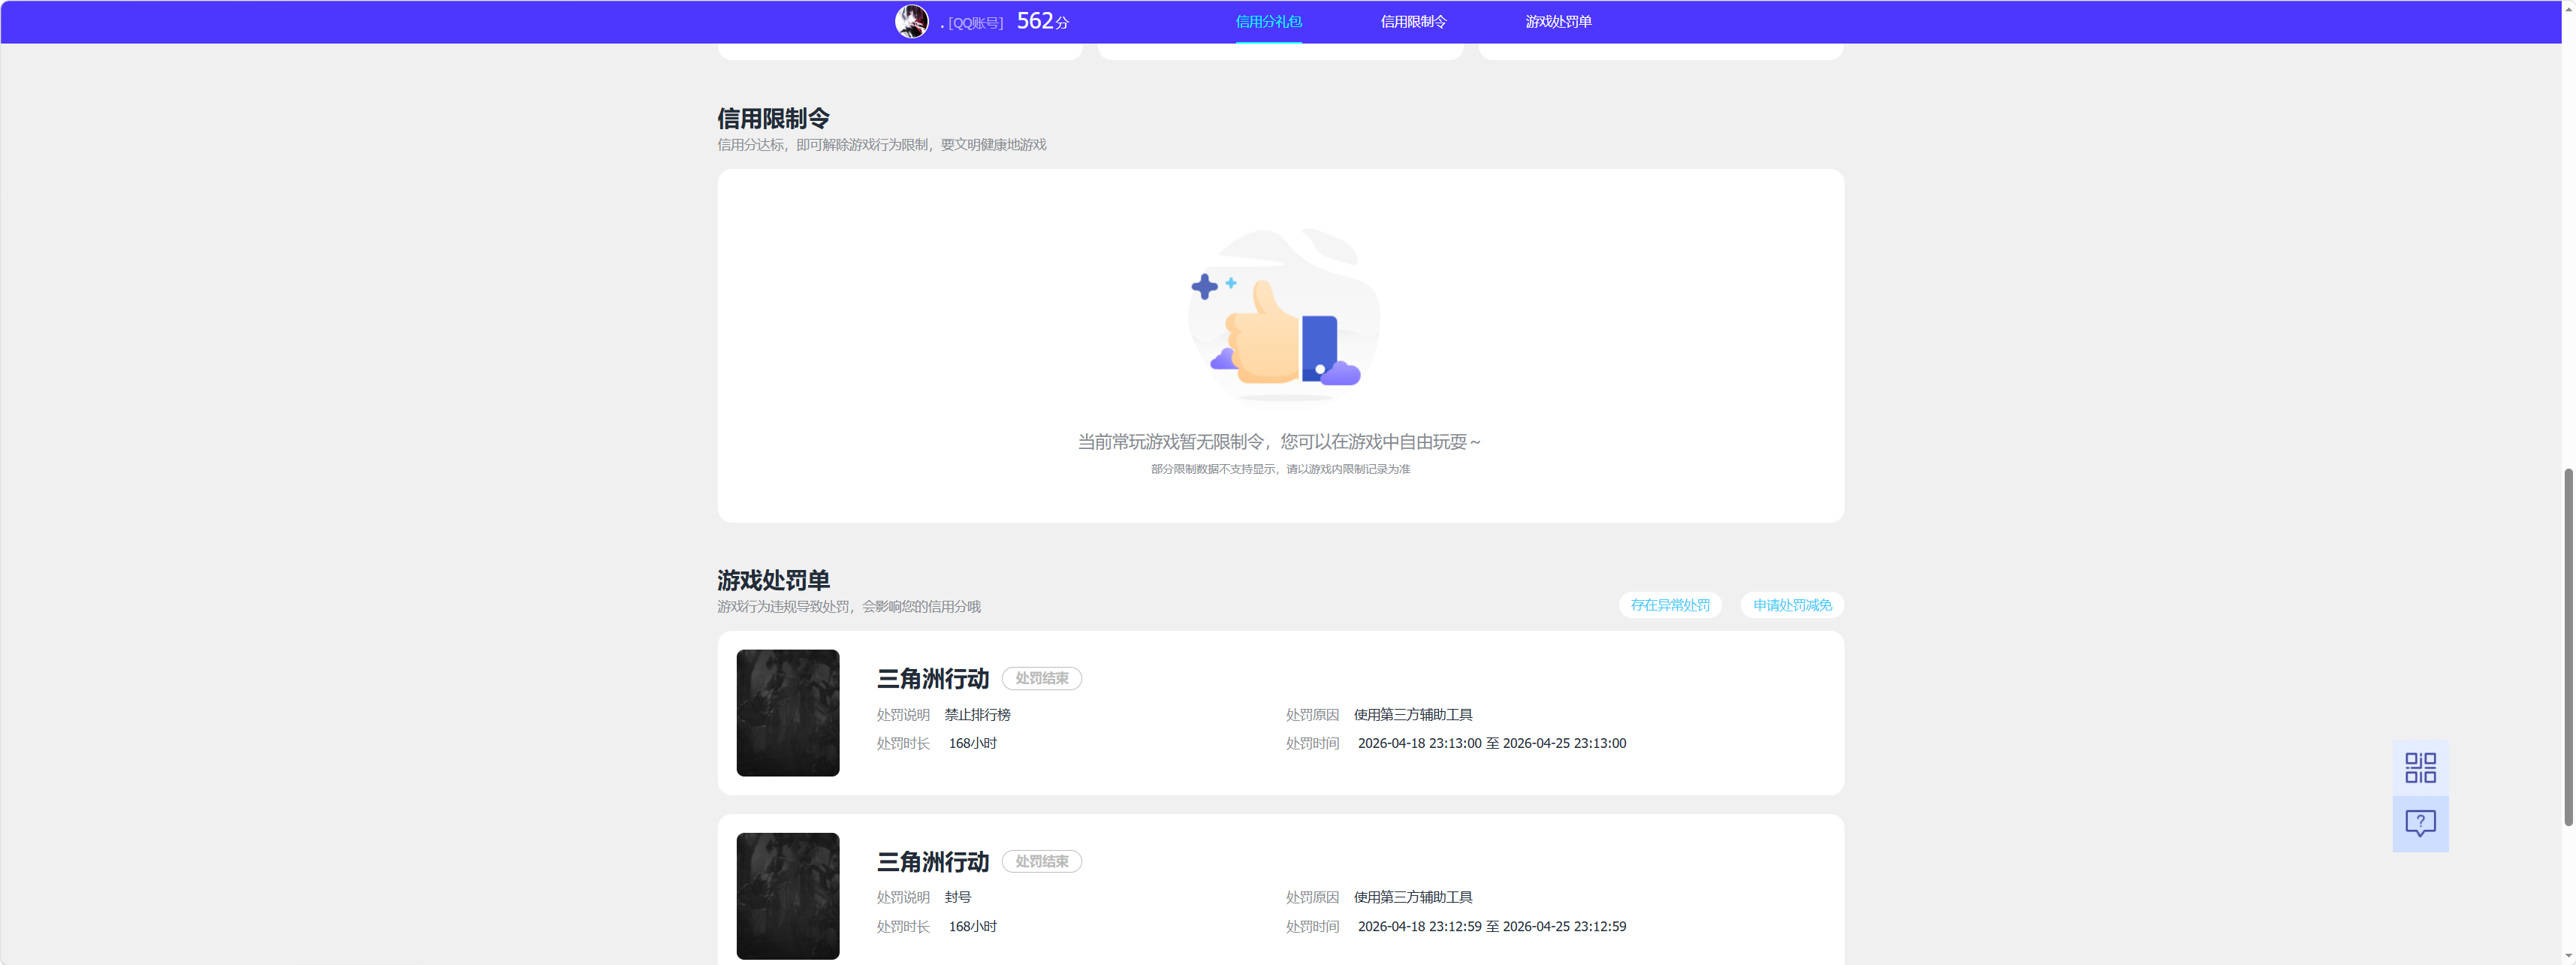Click game thumbnail of 封号 penalty

[788, 896]
